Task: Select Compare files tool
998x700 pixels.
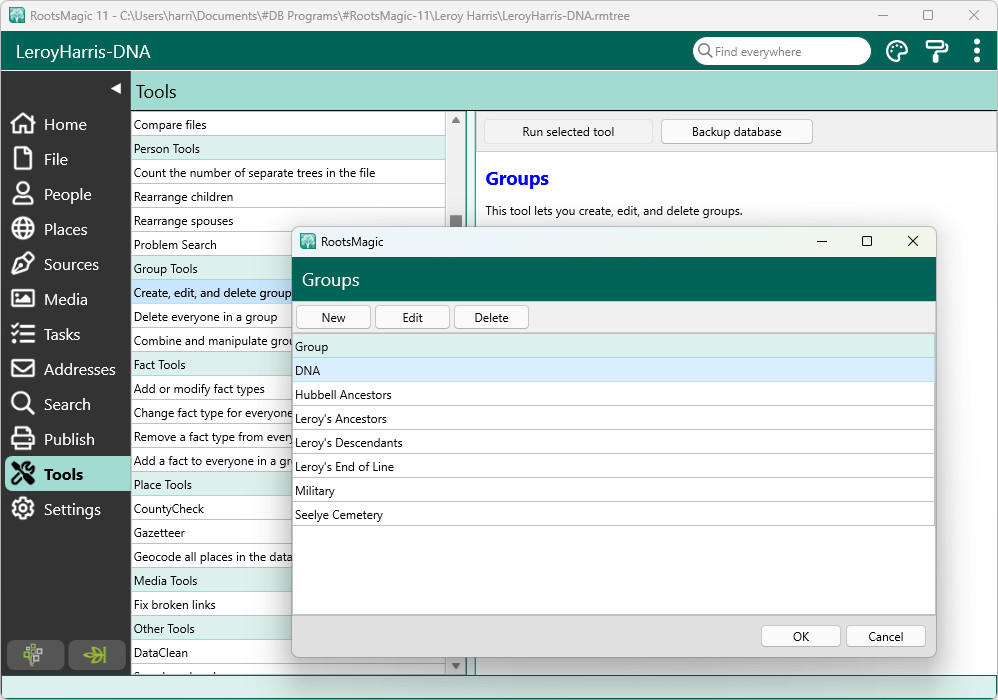Action: 288,125
